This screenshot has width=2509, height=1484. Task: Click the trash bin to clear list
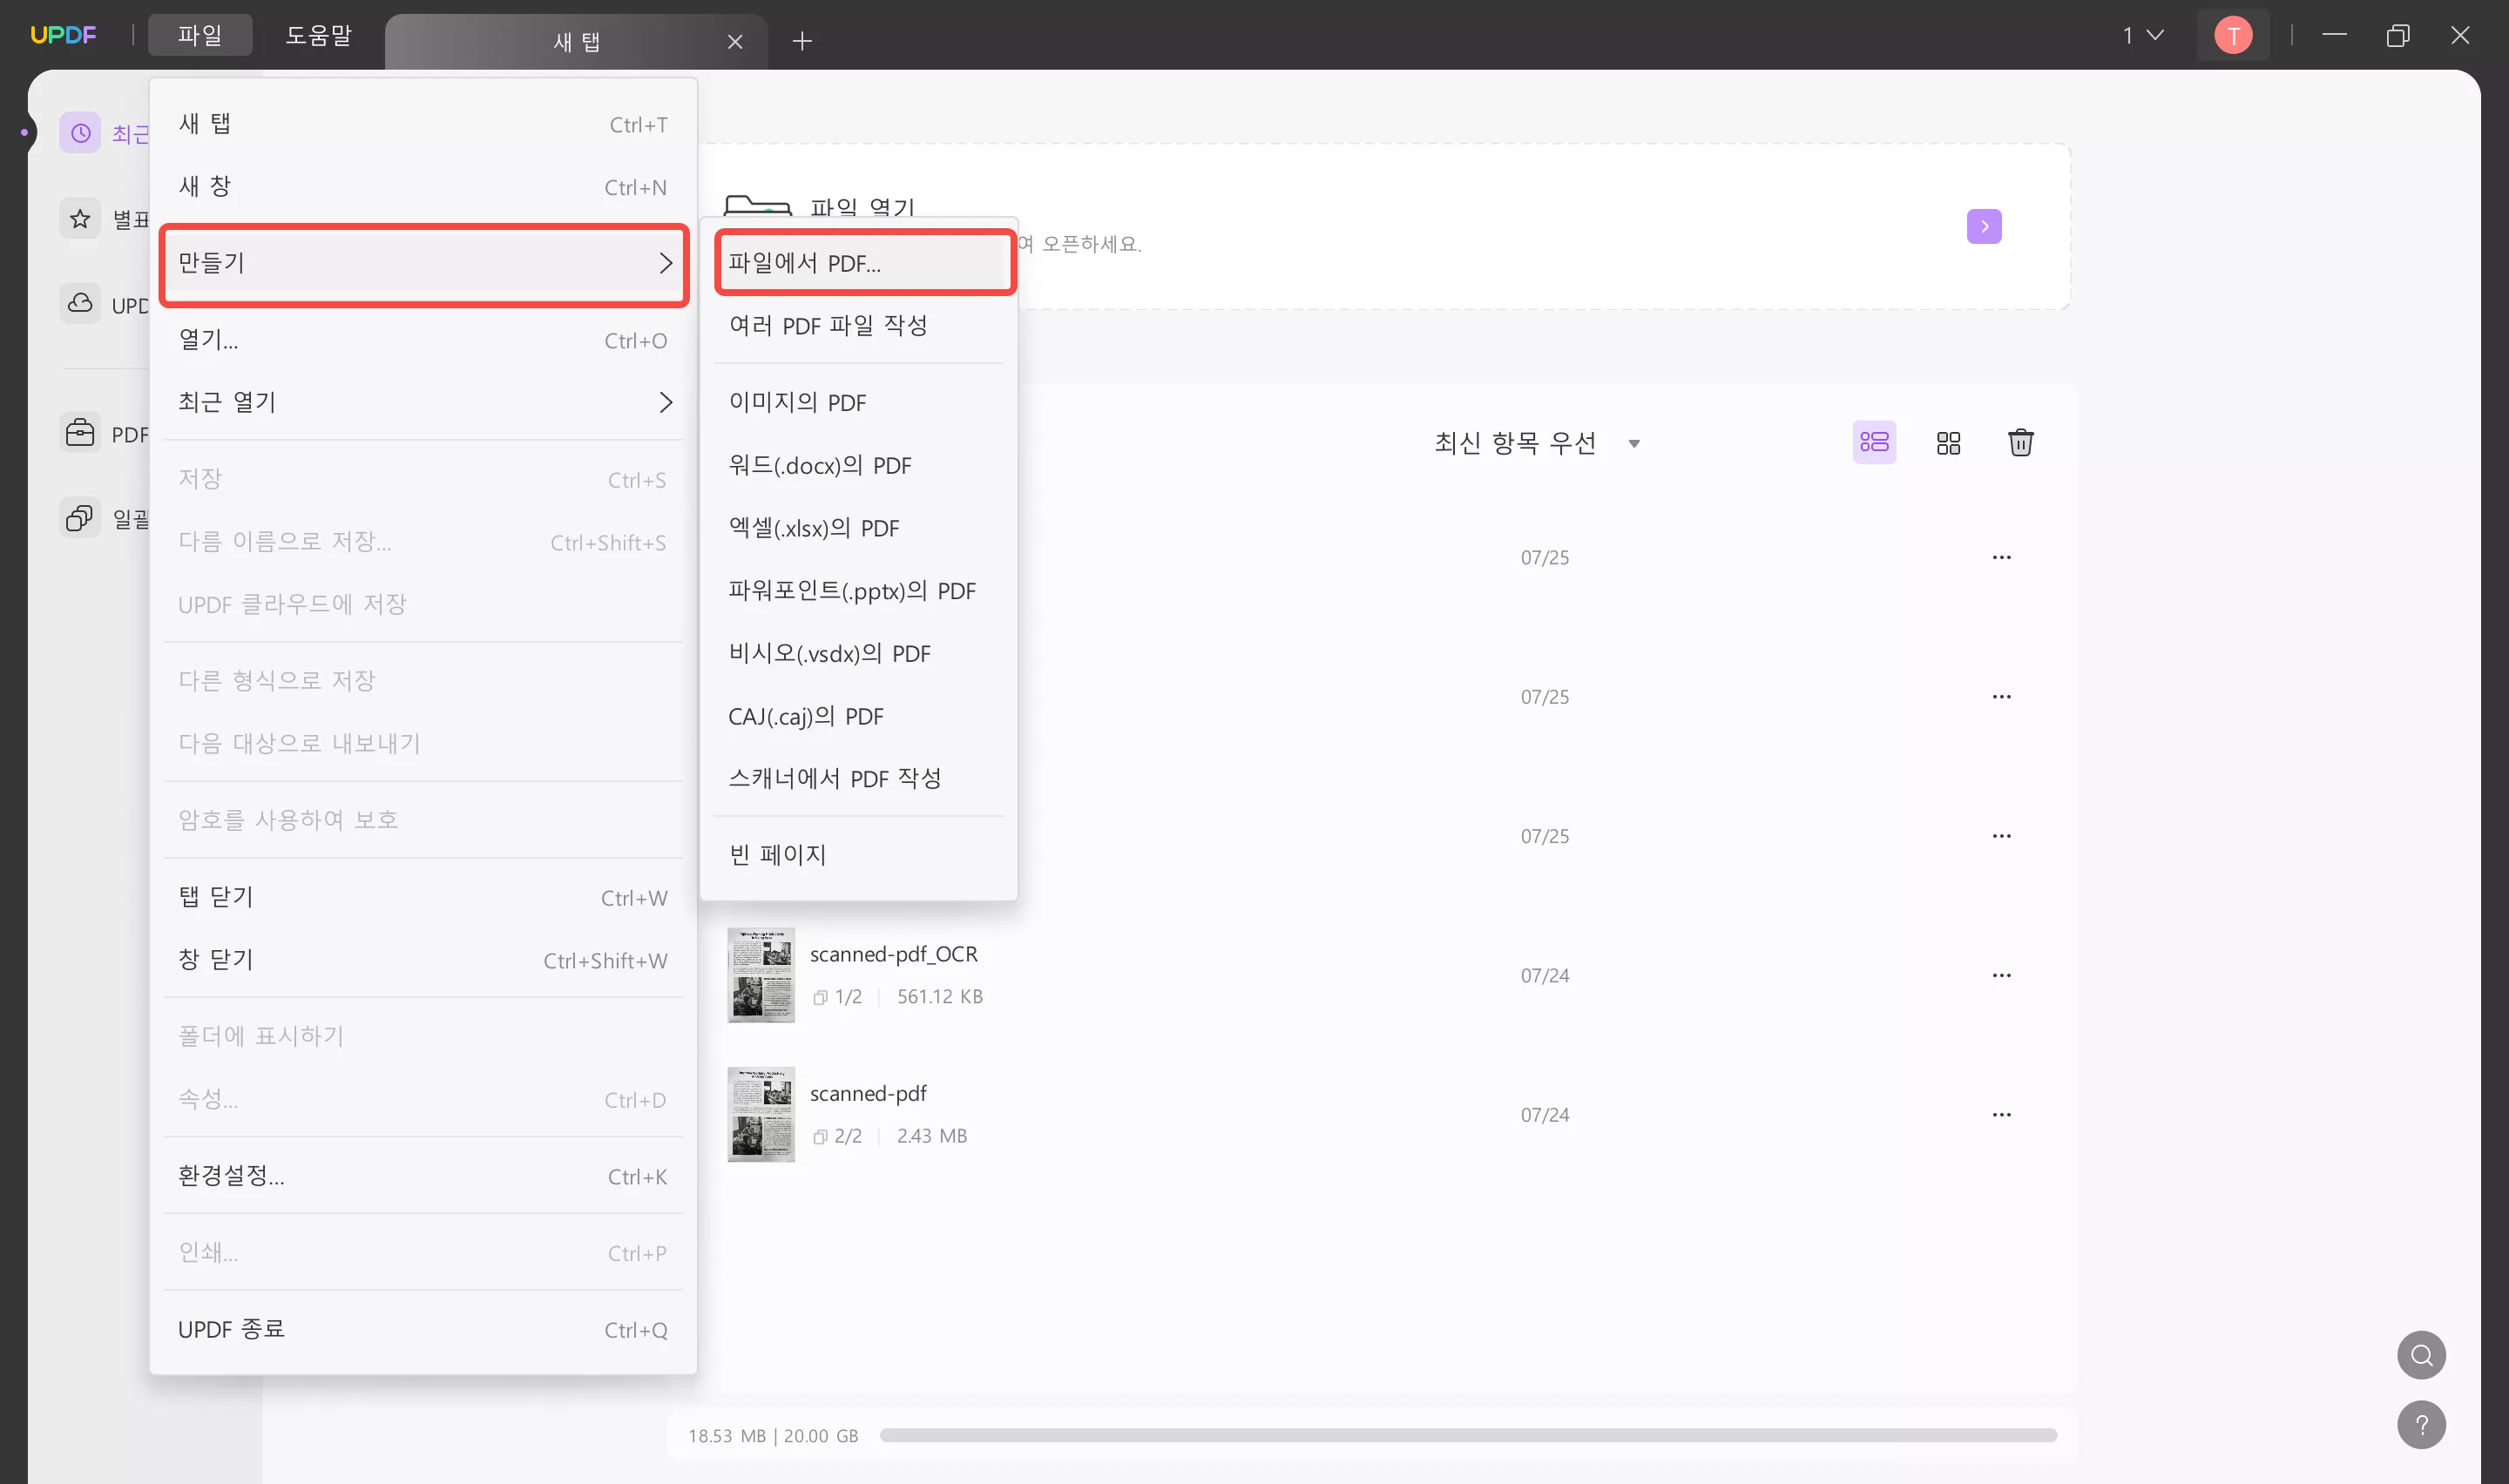pos(2021,442)
